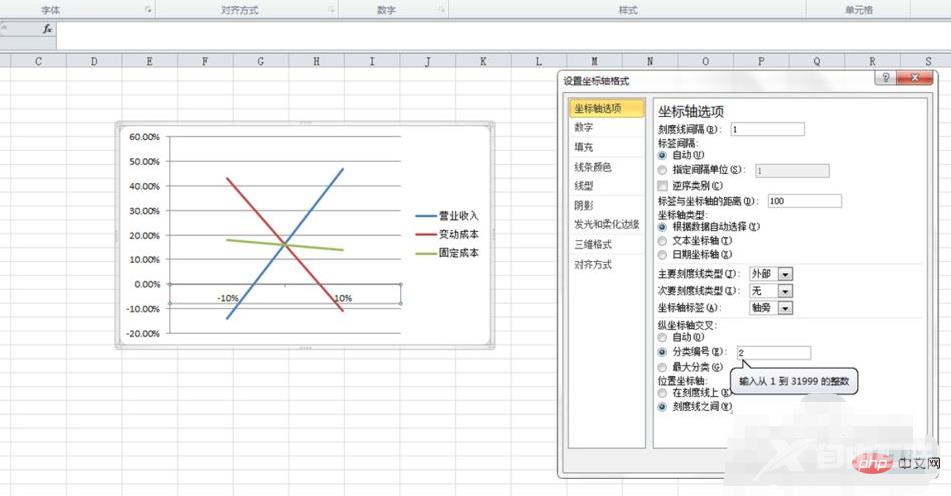
Task: Open the 线条颜色 category
Action: (x=592, y=167)
